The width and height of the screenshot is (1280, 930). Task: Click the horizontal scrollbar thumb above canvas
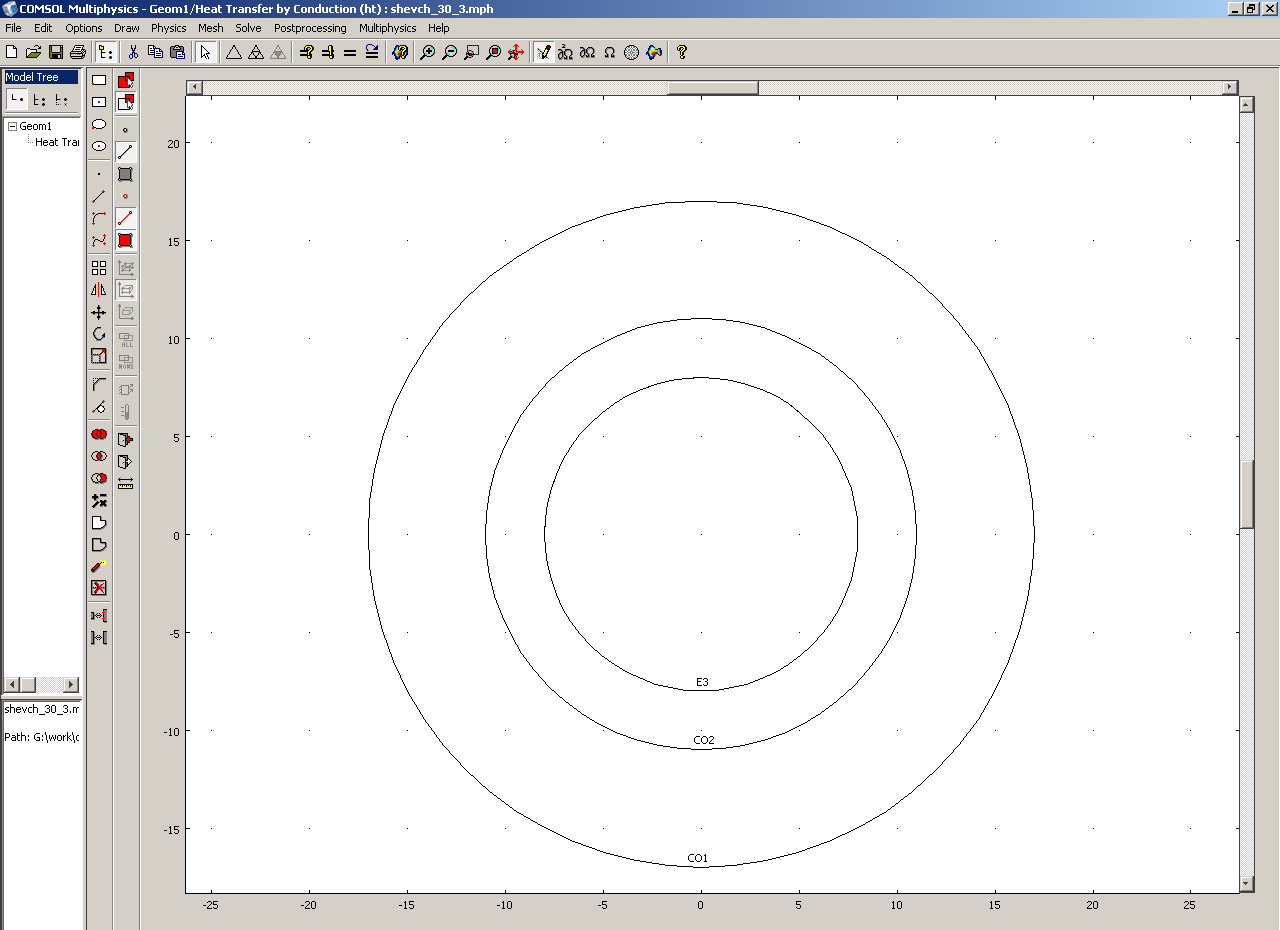712,87
